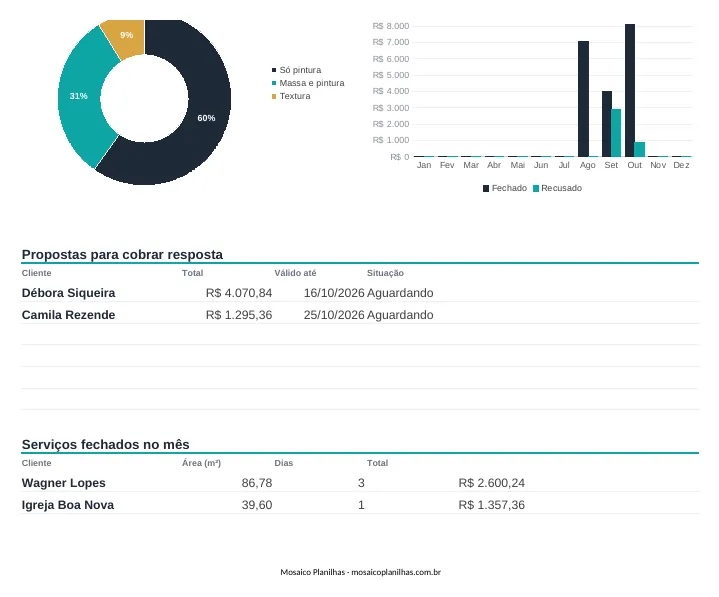Click the Massa e pintura legend swatch

tap(274, 83)
